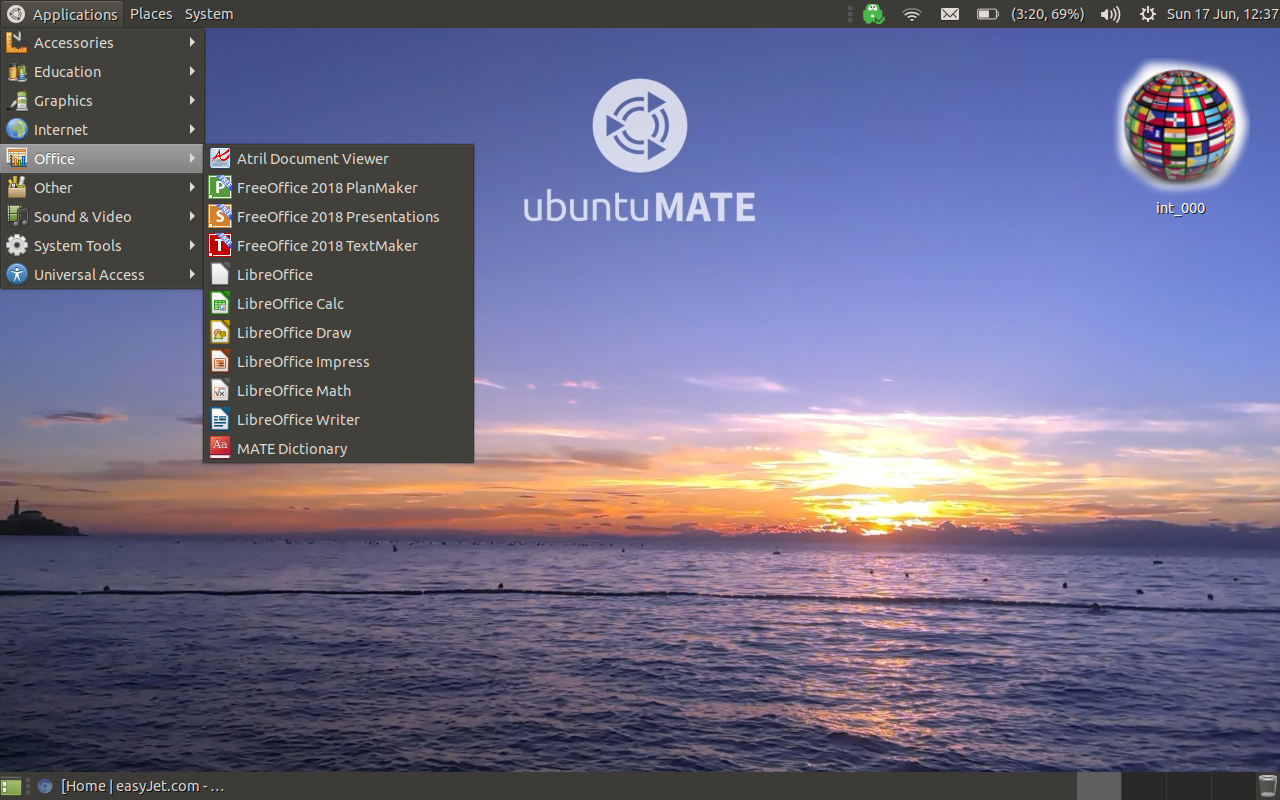Open FreeOffice 2018 TextMaker
1280x800 pixels.
(x=338, y=246)
